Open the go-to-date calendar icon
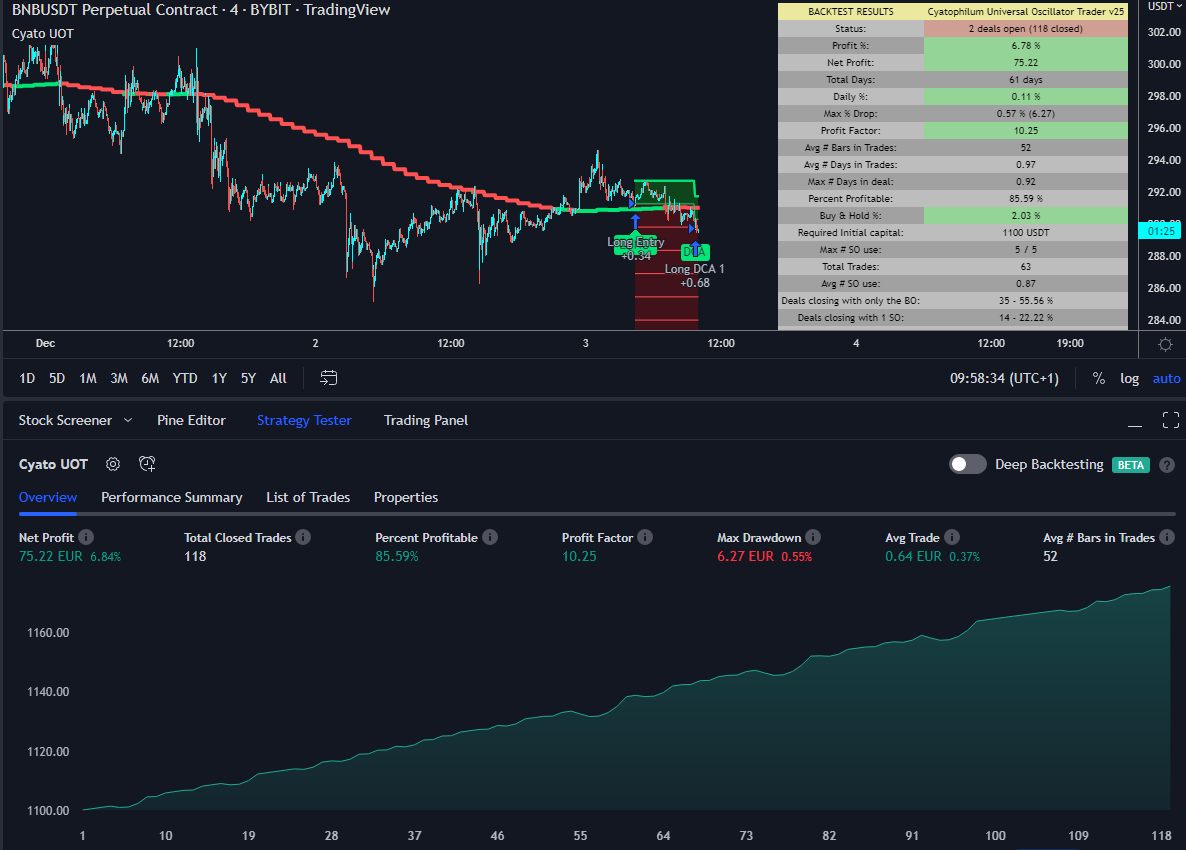The height and width of the screenshot is (850, 1186). point(329,378)
